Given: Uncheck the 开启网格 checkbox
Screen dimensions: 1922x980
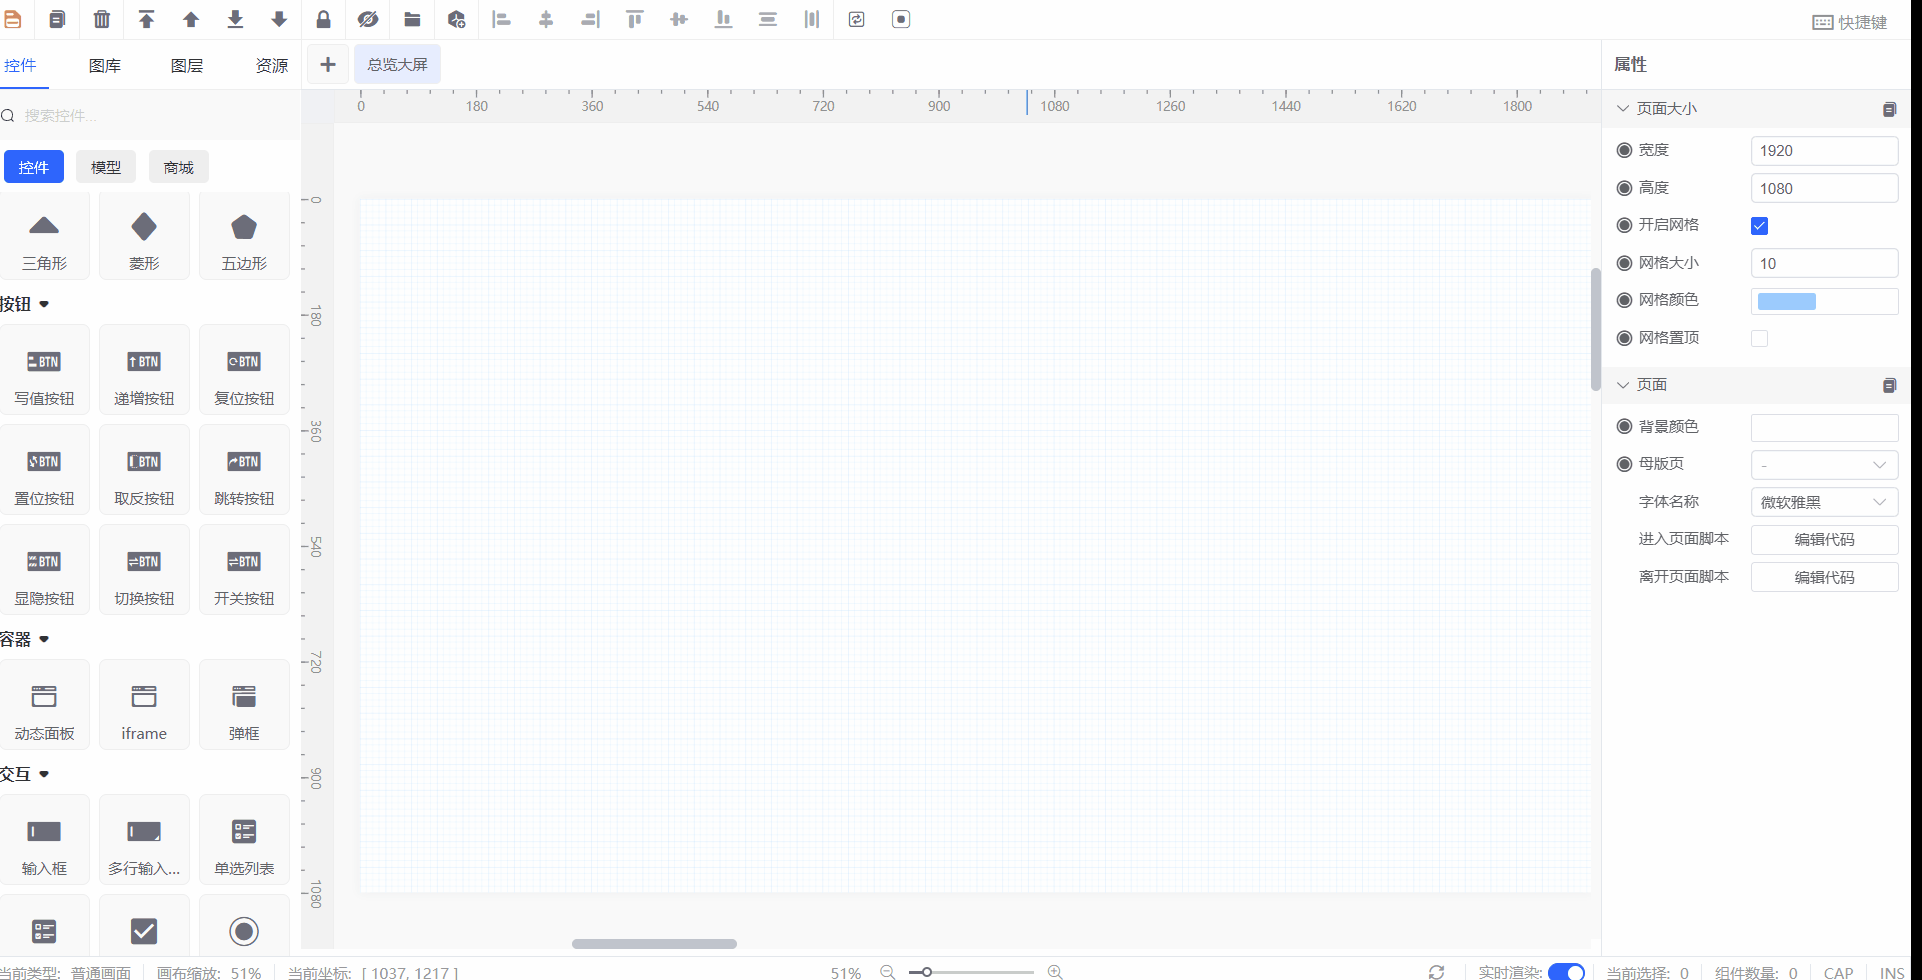Looking at the screenshot, I should (x=1759, y=226).
